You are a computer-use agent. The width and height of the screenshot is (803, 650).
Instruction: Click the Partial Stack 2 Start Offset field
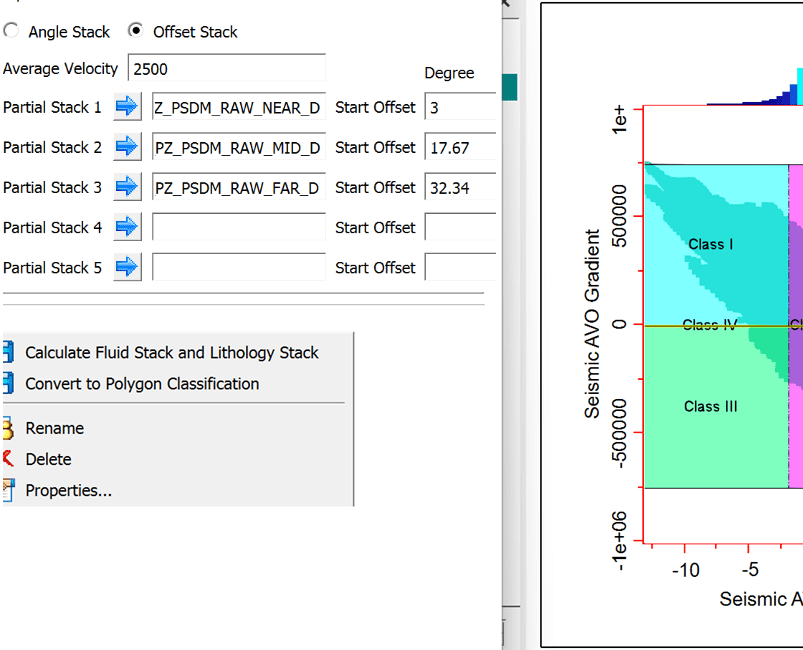[x=460, y=147]
